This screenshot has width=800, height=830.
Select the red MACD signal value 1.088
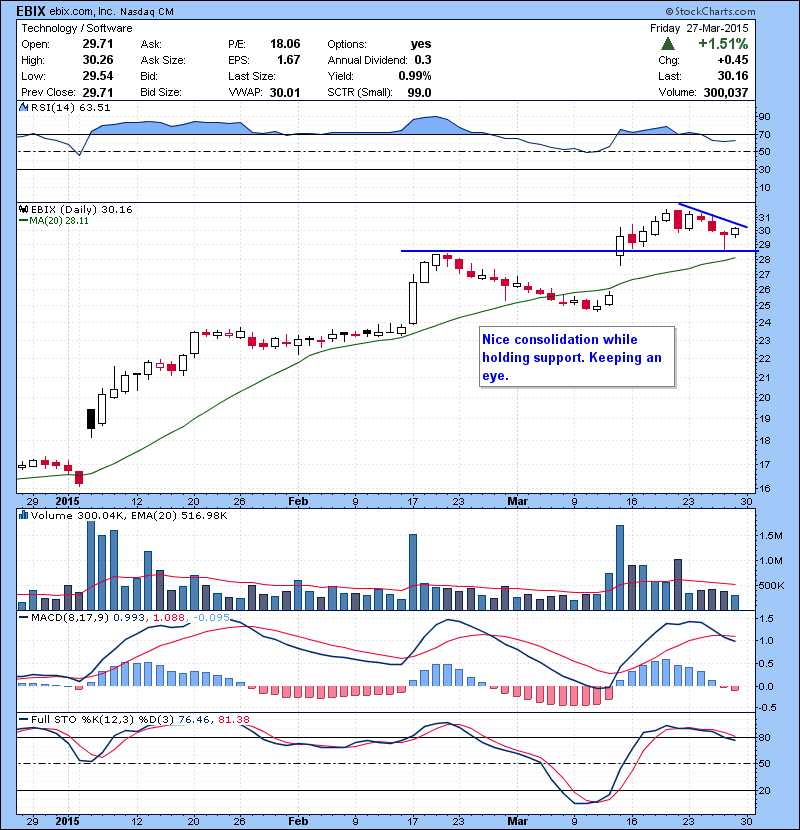tap(169, 617)
